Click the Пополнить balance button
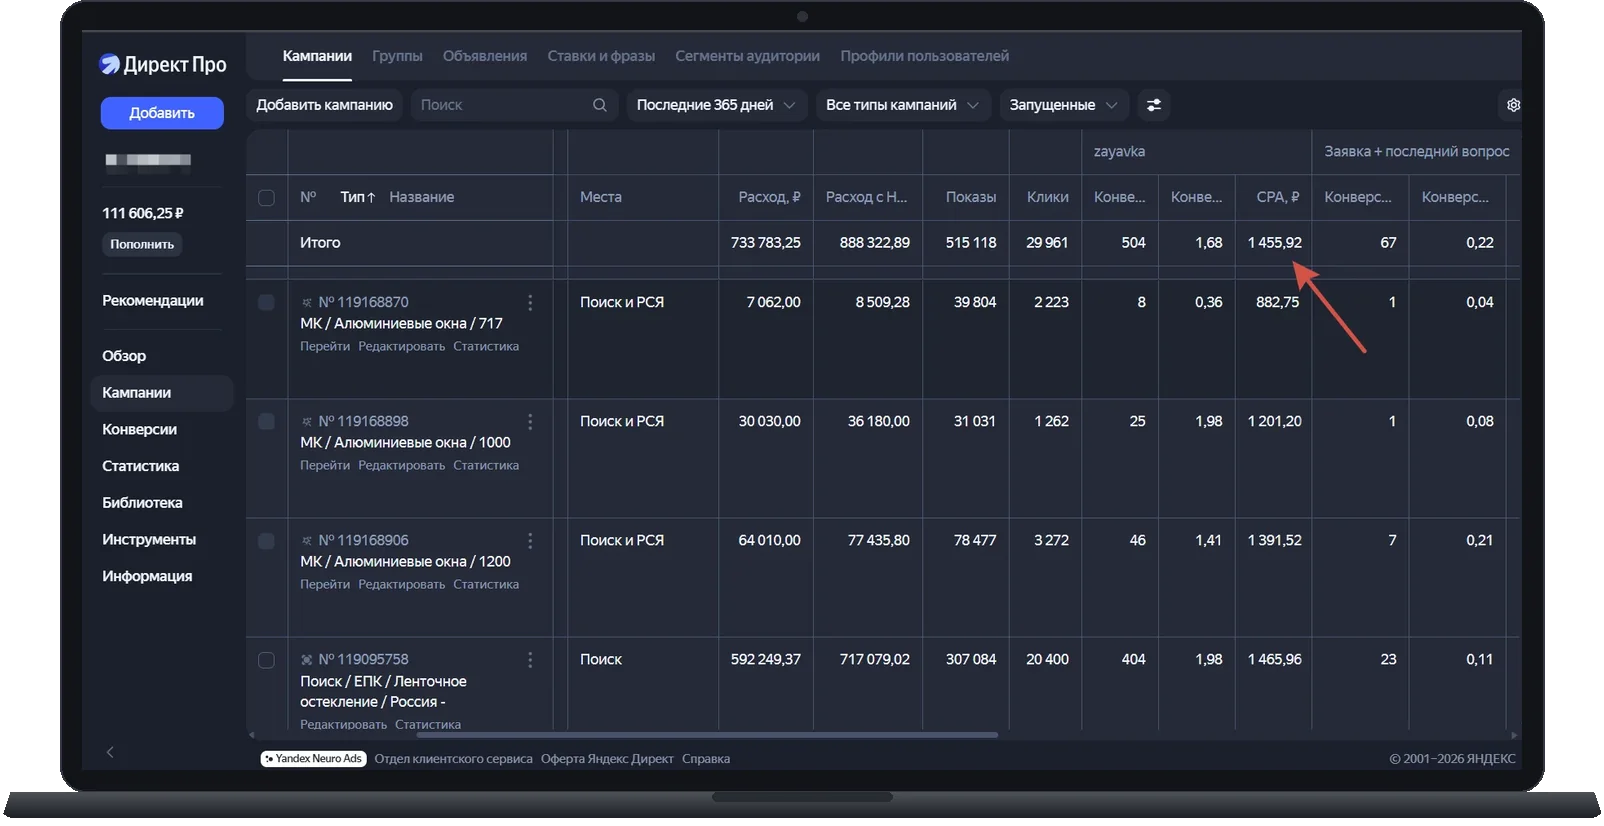The height and width of the screenshot is (826, 1604). click(x=142, y=244)
